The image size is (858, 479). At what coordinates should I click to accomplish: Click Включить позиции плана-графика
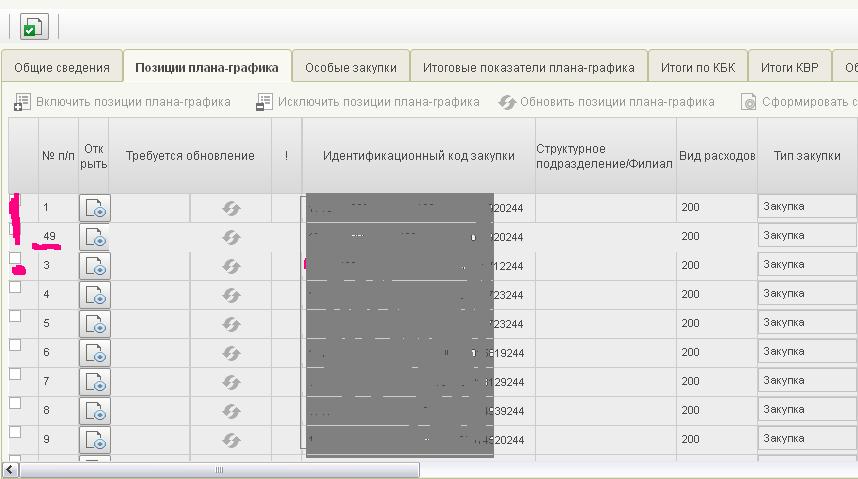click(x=123, y=102)
